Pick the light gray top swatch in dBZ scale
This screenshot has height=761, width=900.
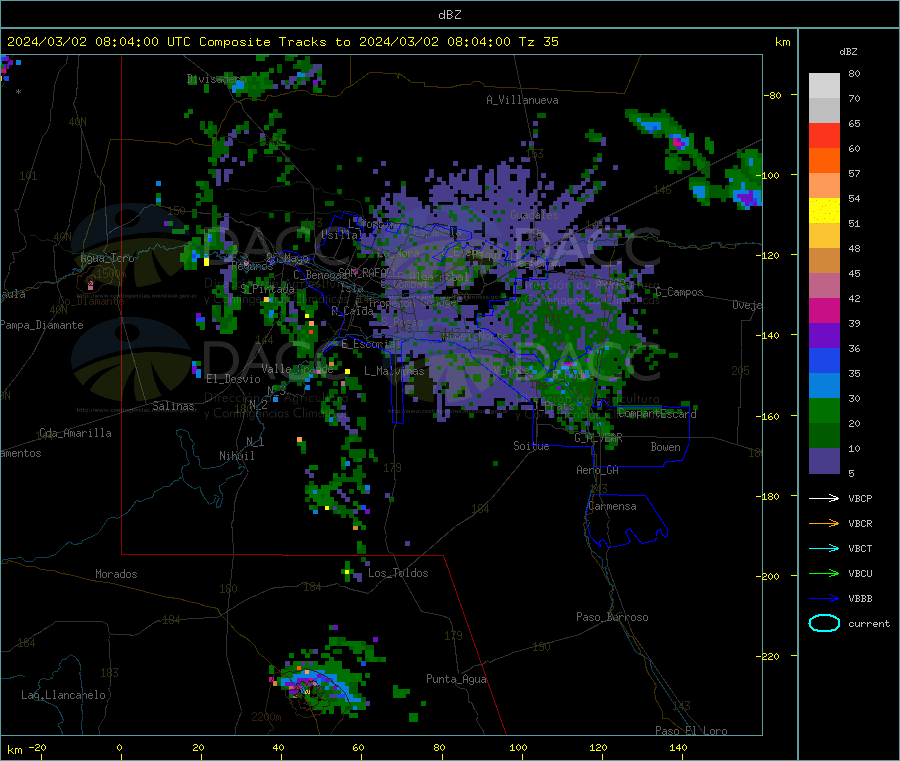click(824, 86)
